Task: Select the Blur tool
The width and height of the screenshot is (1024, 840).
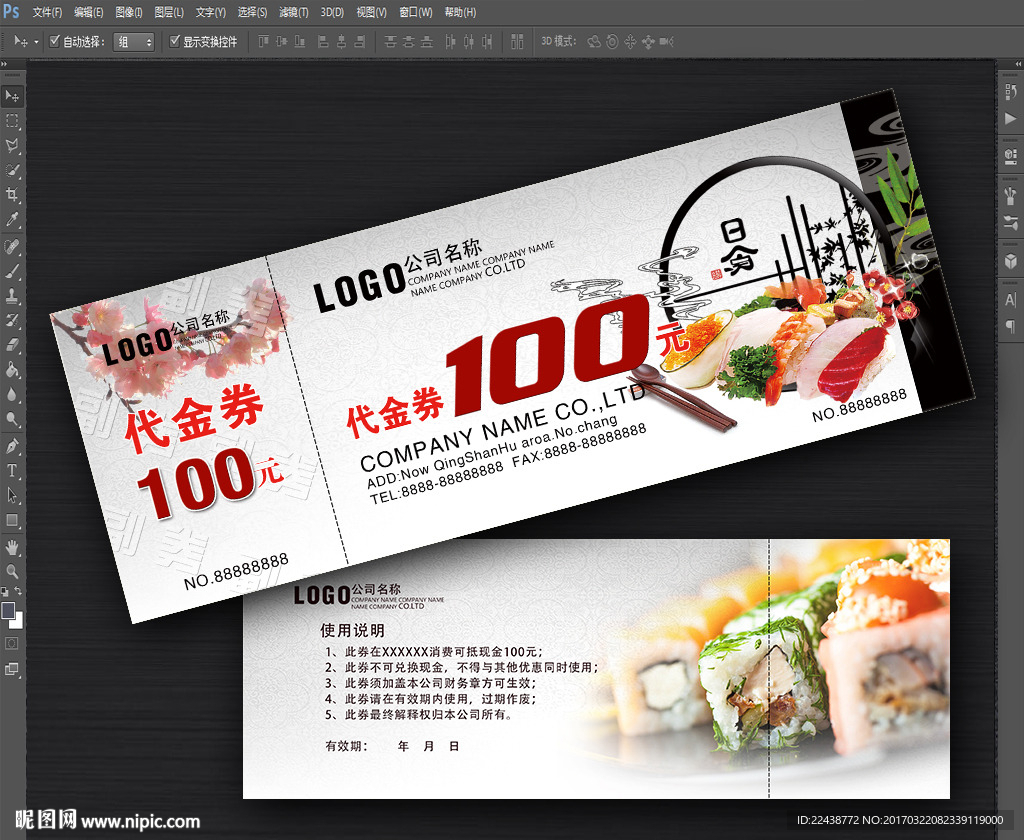Action: (x=12, y=394)
